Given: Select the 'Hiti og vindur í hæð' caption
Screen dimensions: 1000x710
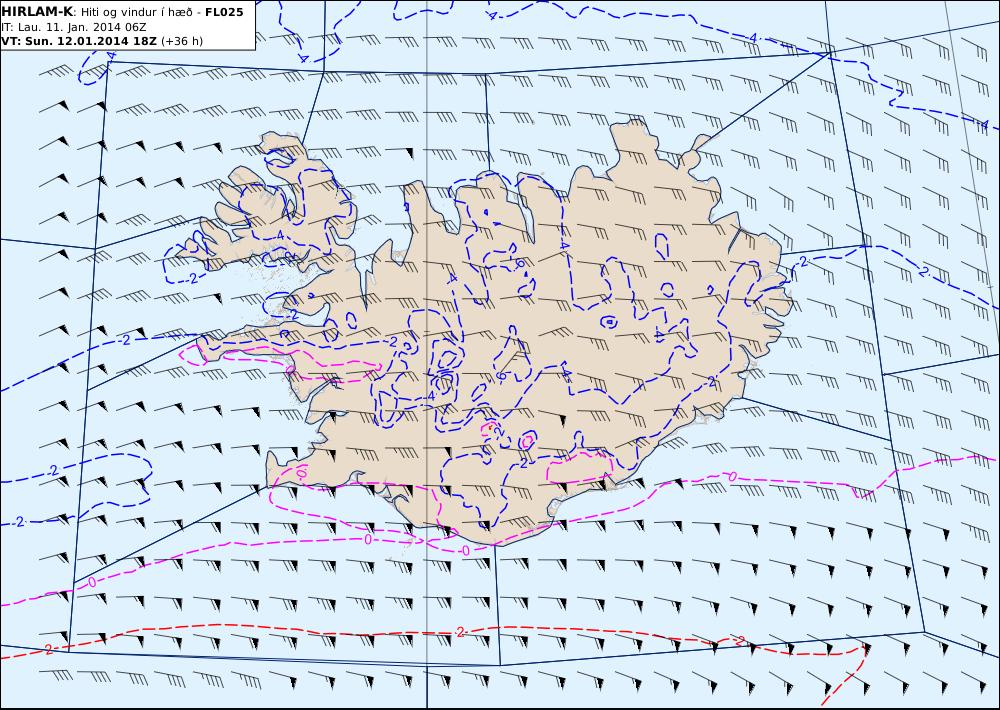Looking at the screenshot, I should (137, 13).
